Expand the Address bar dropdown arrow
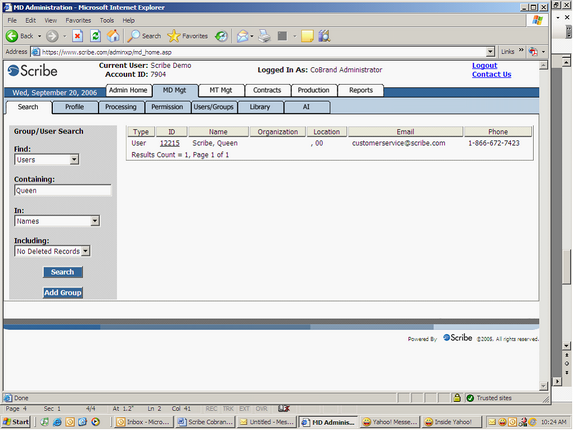Viewport: 573px width, 430px height. pos(490,52)
